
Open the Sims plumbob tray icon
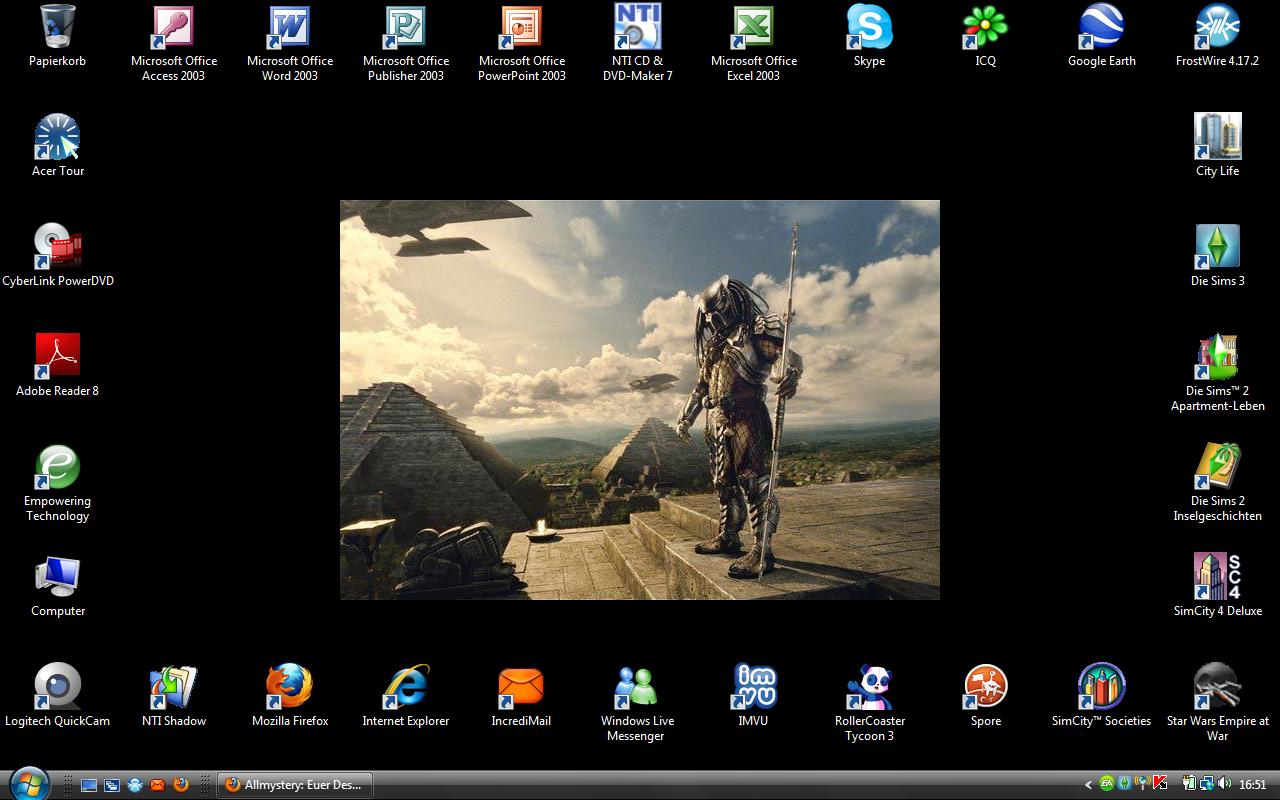(x=1125, y=784)
